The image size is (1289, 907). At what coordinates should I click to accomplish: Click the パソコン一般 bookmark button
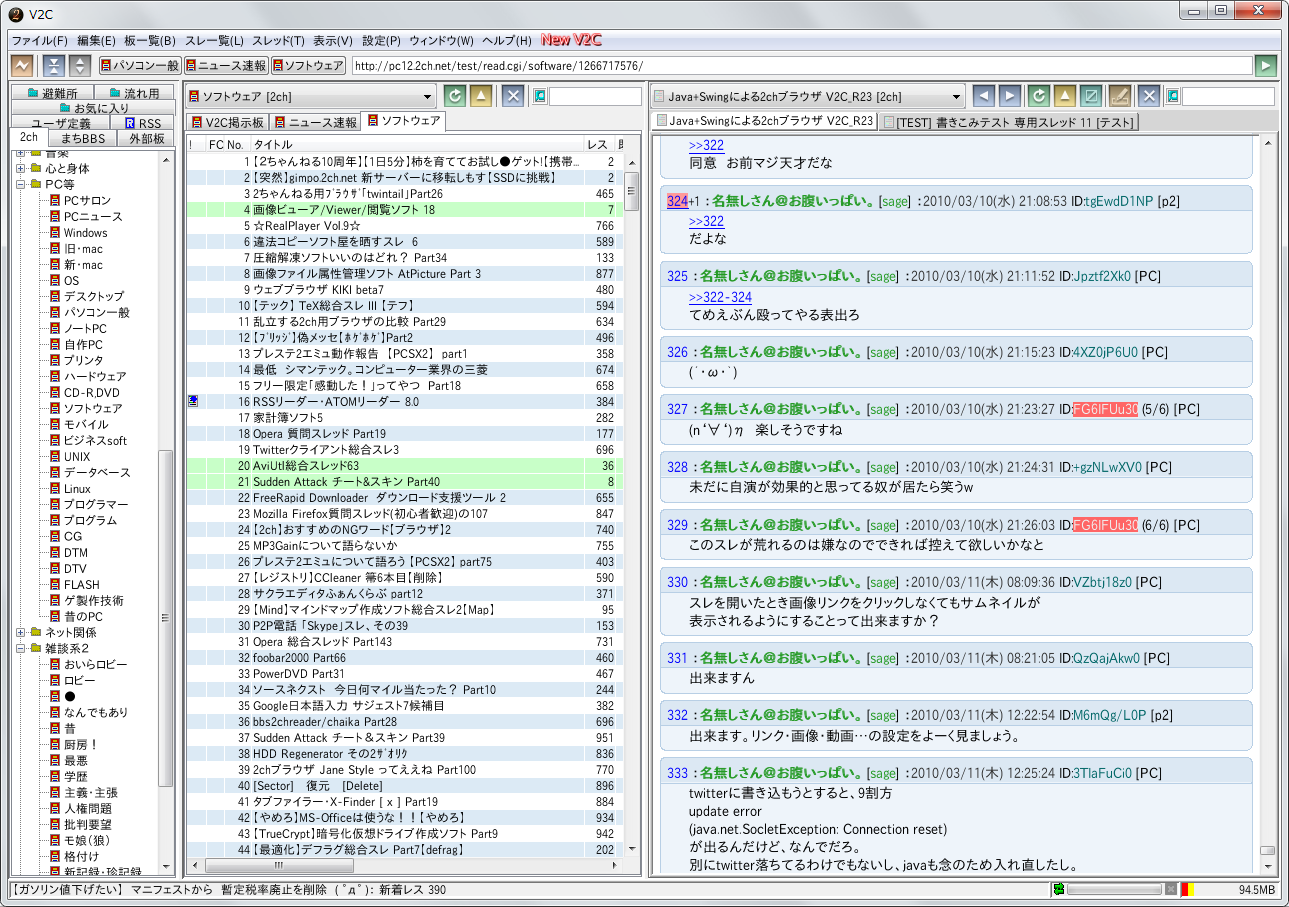coord(140,66)
